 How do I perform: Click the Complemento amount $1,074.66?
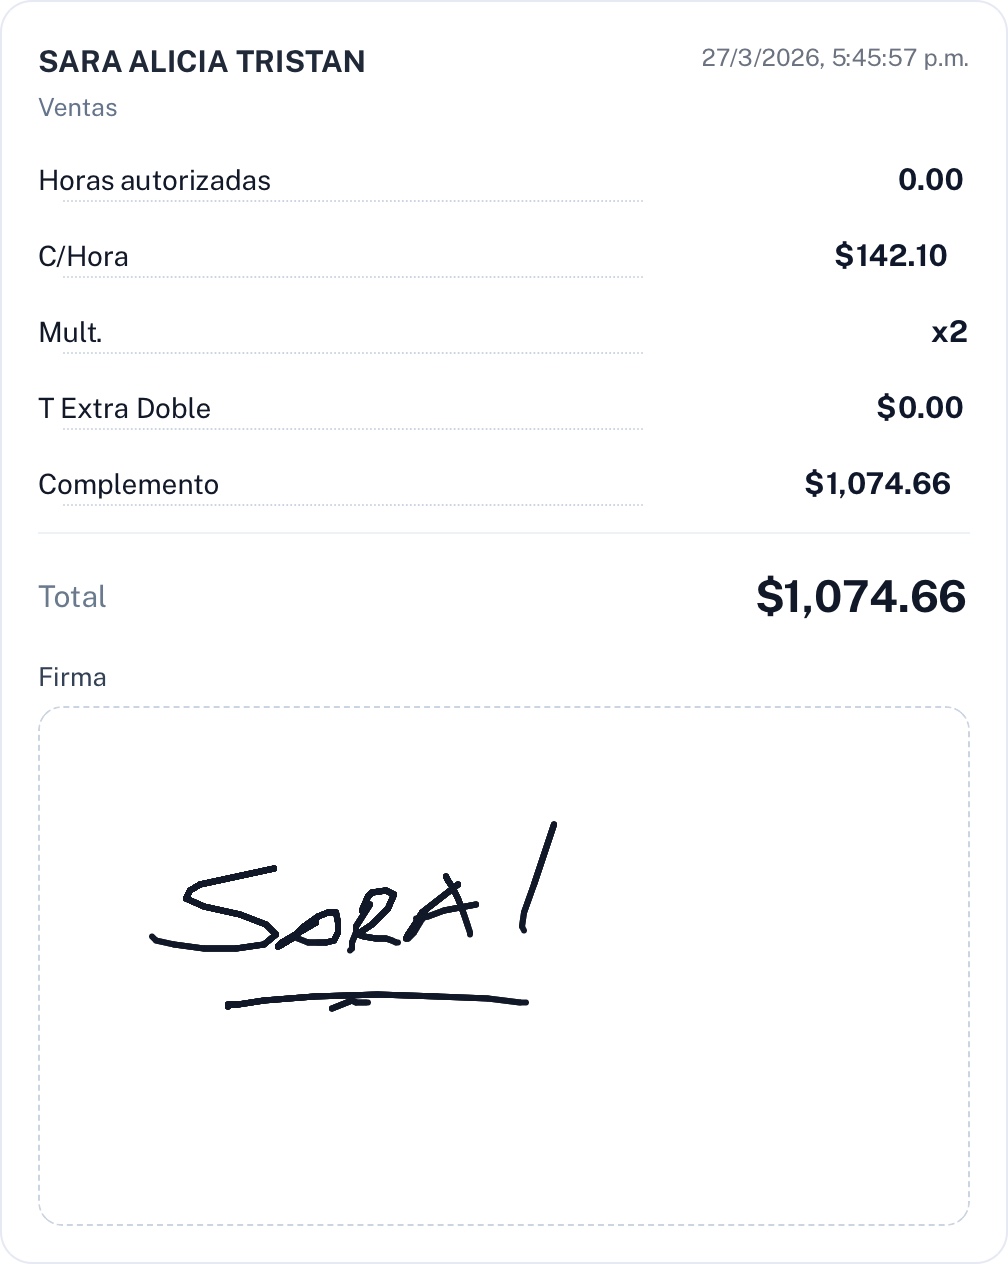(877, 484)
